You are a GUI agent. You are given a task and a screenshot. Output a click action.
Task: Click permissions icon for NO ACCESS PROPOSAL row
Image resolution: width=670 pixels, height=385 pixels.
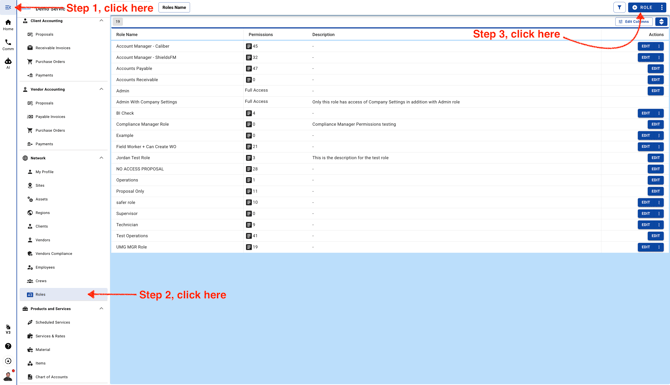tap(249, 169)
